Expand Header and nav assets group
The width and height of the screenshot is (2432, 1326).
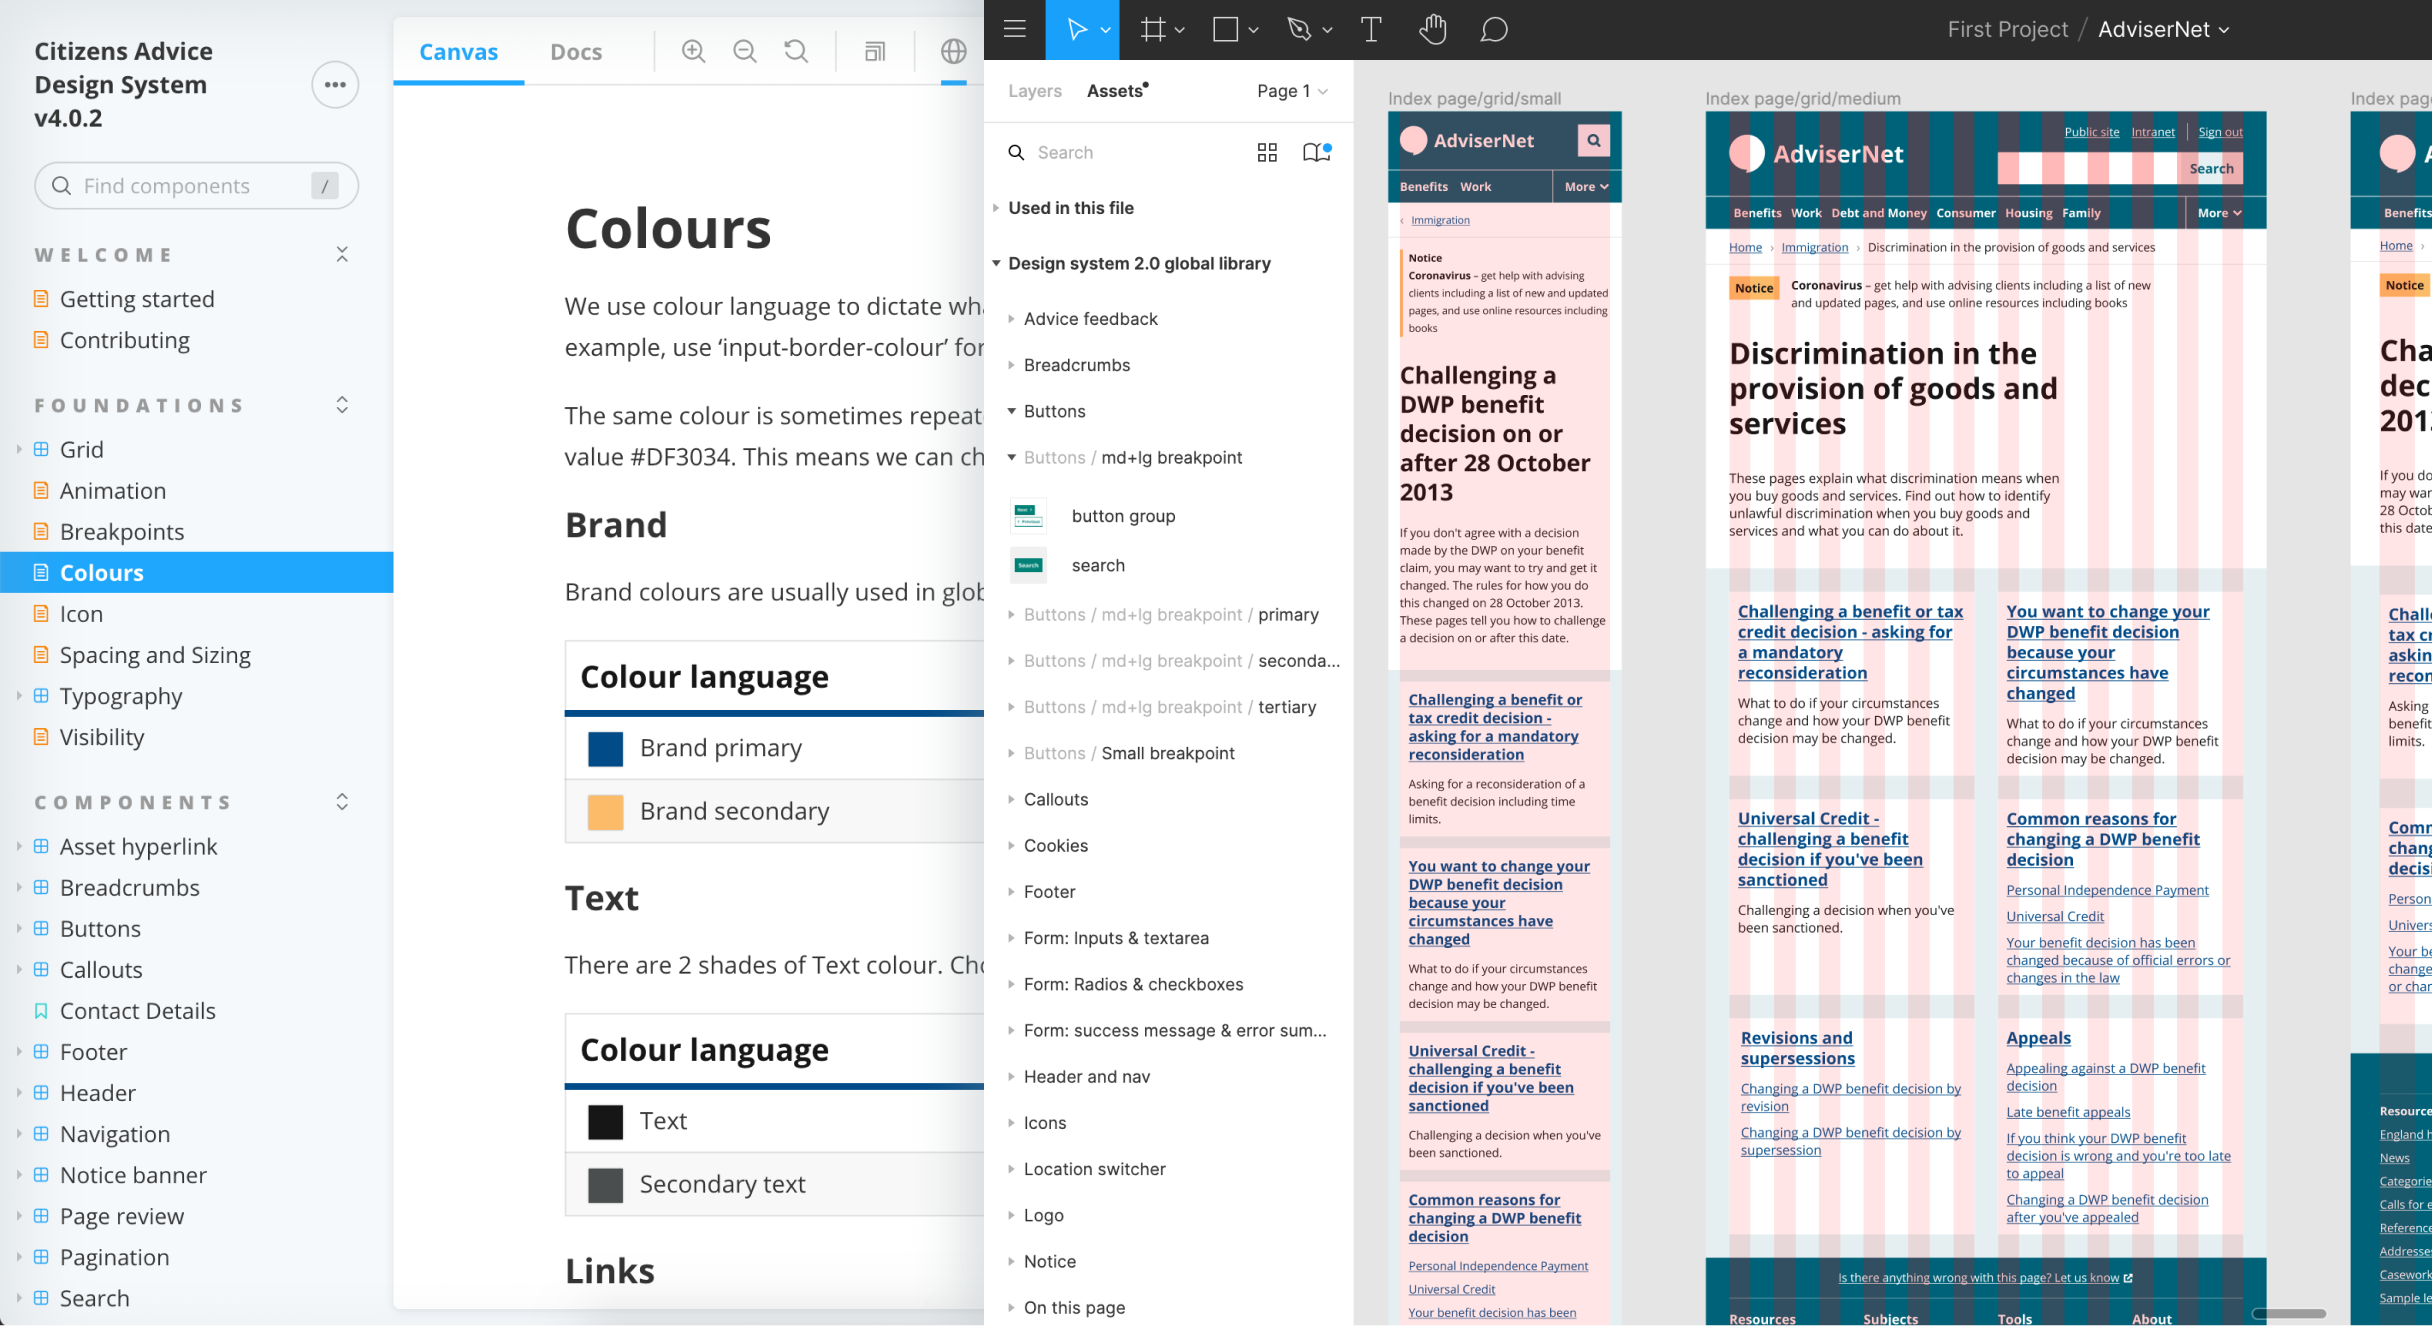(x=1011, y=1077)
